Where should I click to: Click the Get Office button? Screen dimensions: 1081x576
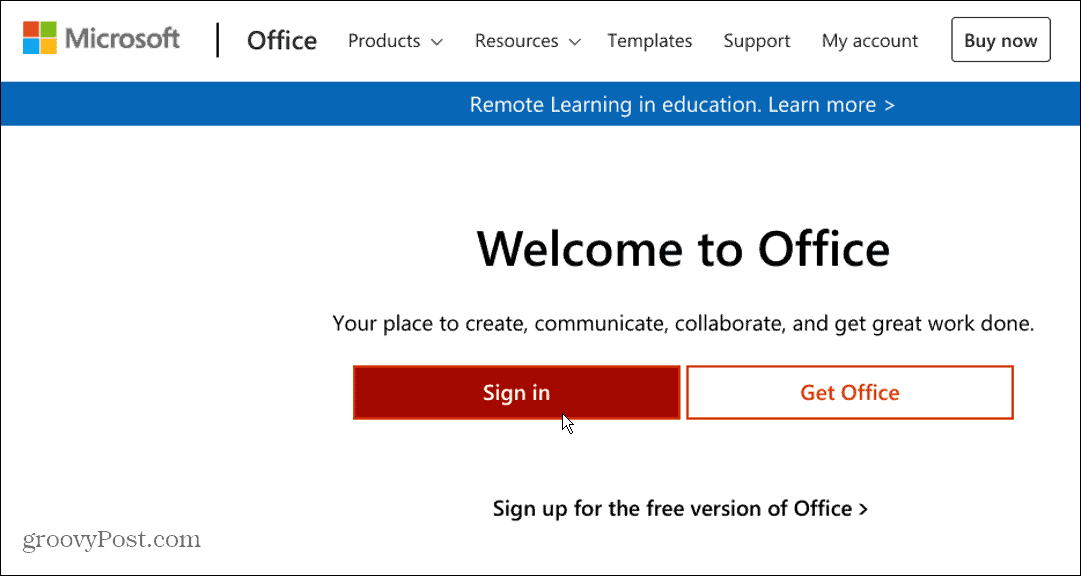click(849, 392)
